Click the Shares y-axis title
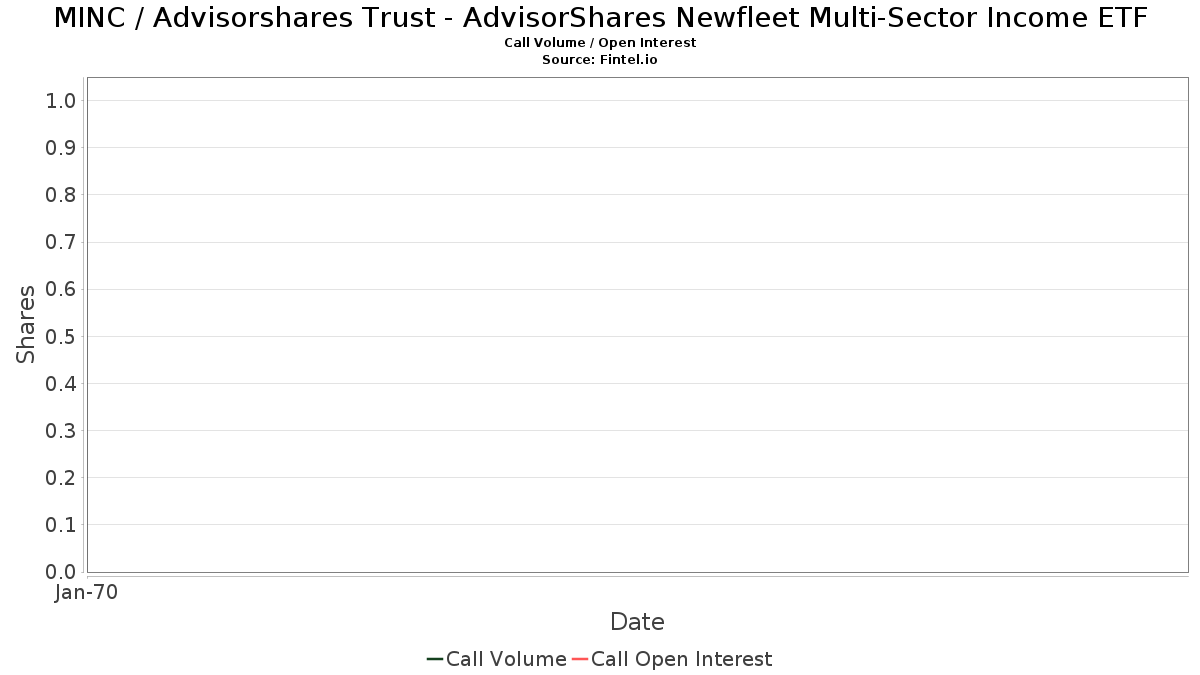Viewport: 1200px width, 675px height. click(x=26, y=324)
